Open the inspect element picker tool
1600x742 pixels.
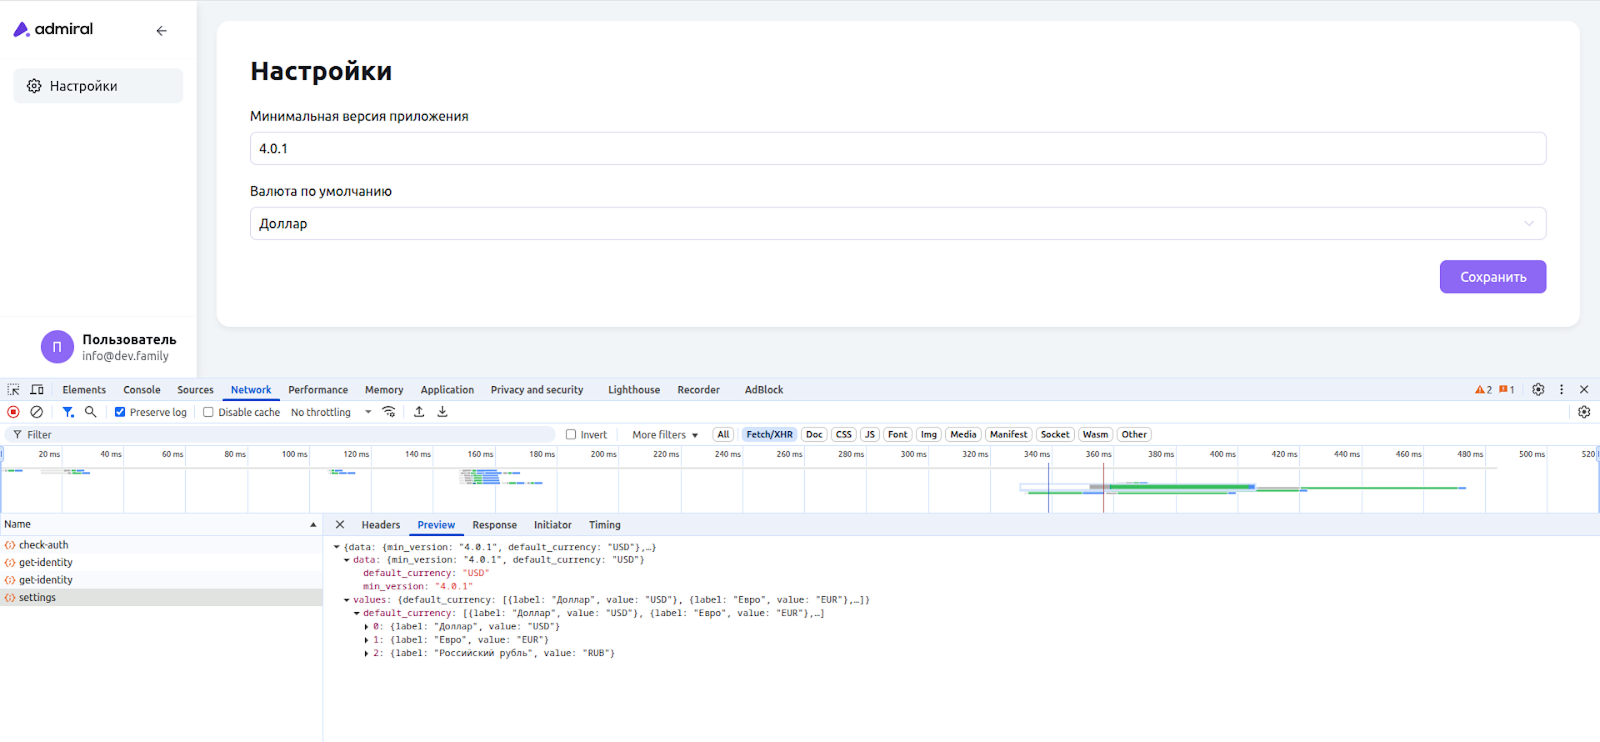(x=14, y=390)
